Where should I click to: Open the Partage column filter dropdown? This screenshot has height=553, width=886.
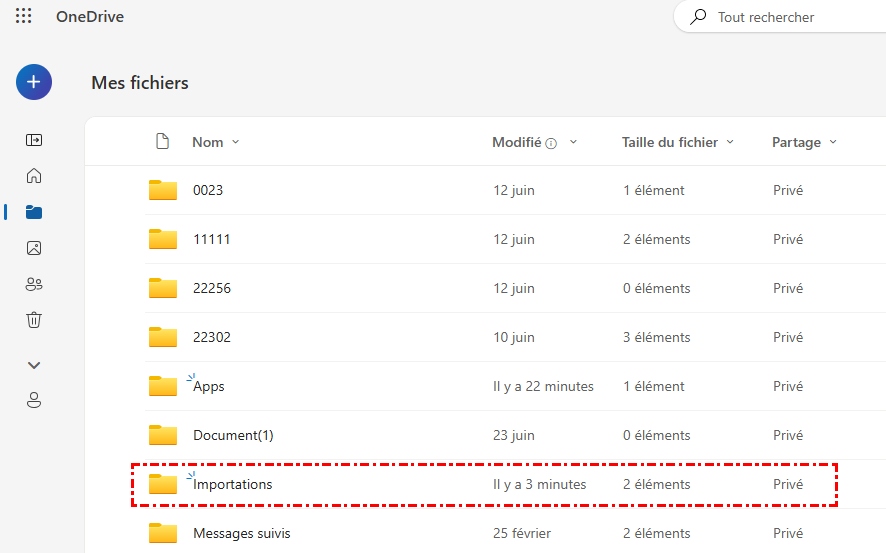[833, 142]
